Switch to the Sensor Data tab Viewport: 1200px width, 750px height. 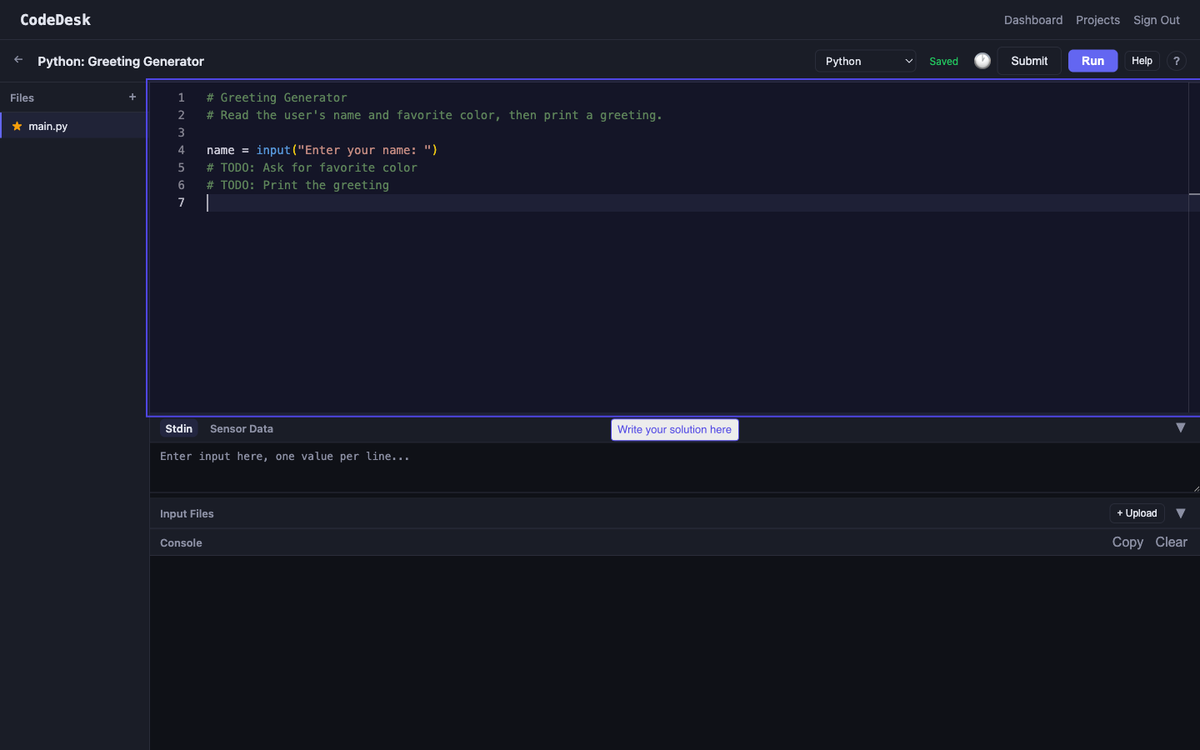pos(241,428)
